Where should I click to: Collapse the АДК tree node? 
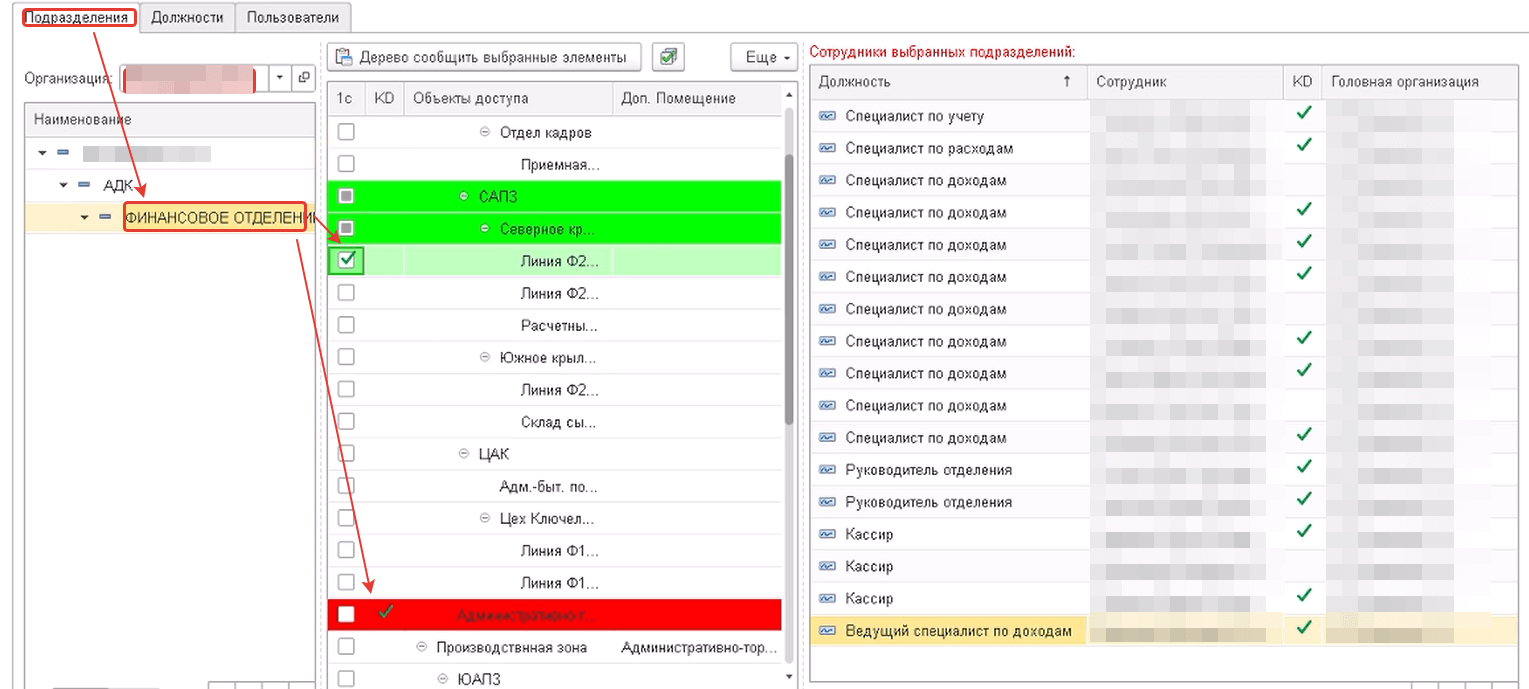click(x=64, y=185)
